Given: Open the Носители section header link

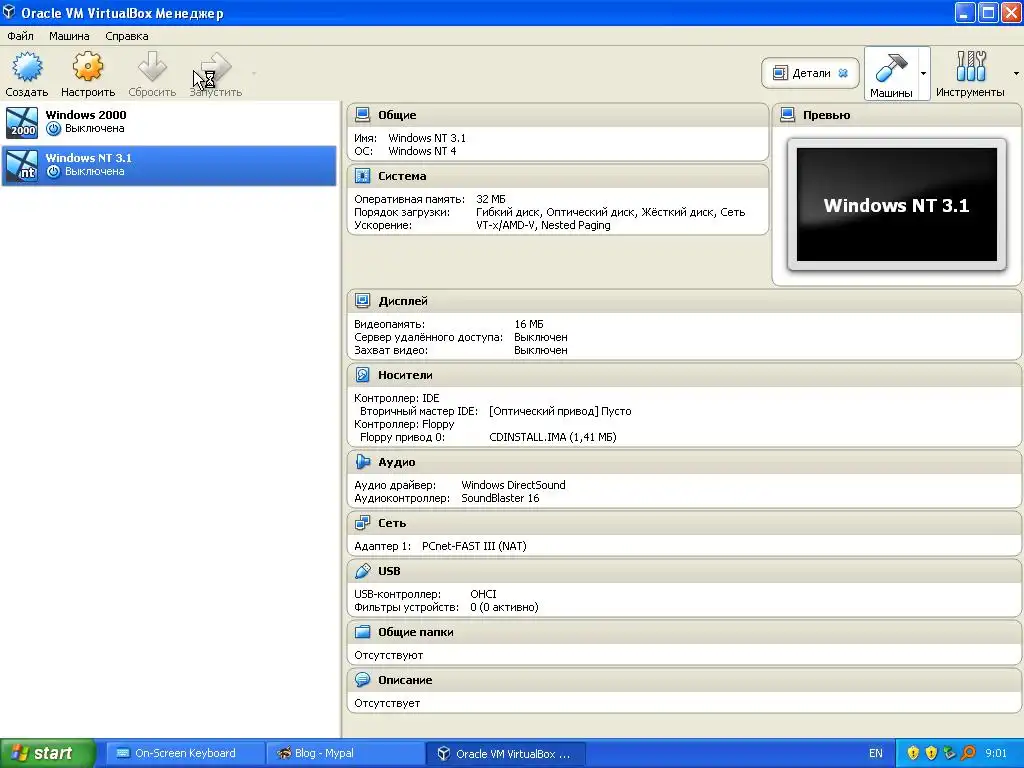Looking at the screenshot, I should [x=405, y=375].
